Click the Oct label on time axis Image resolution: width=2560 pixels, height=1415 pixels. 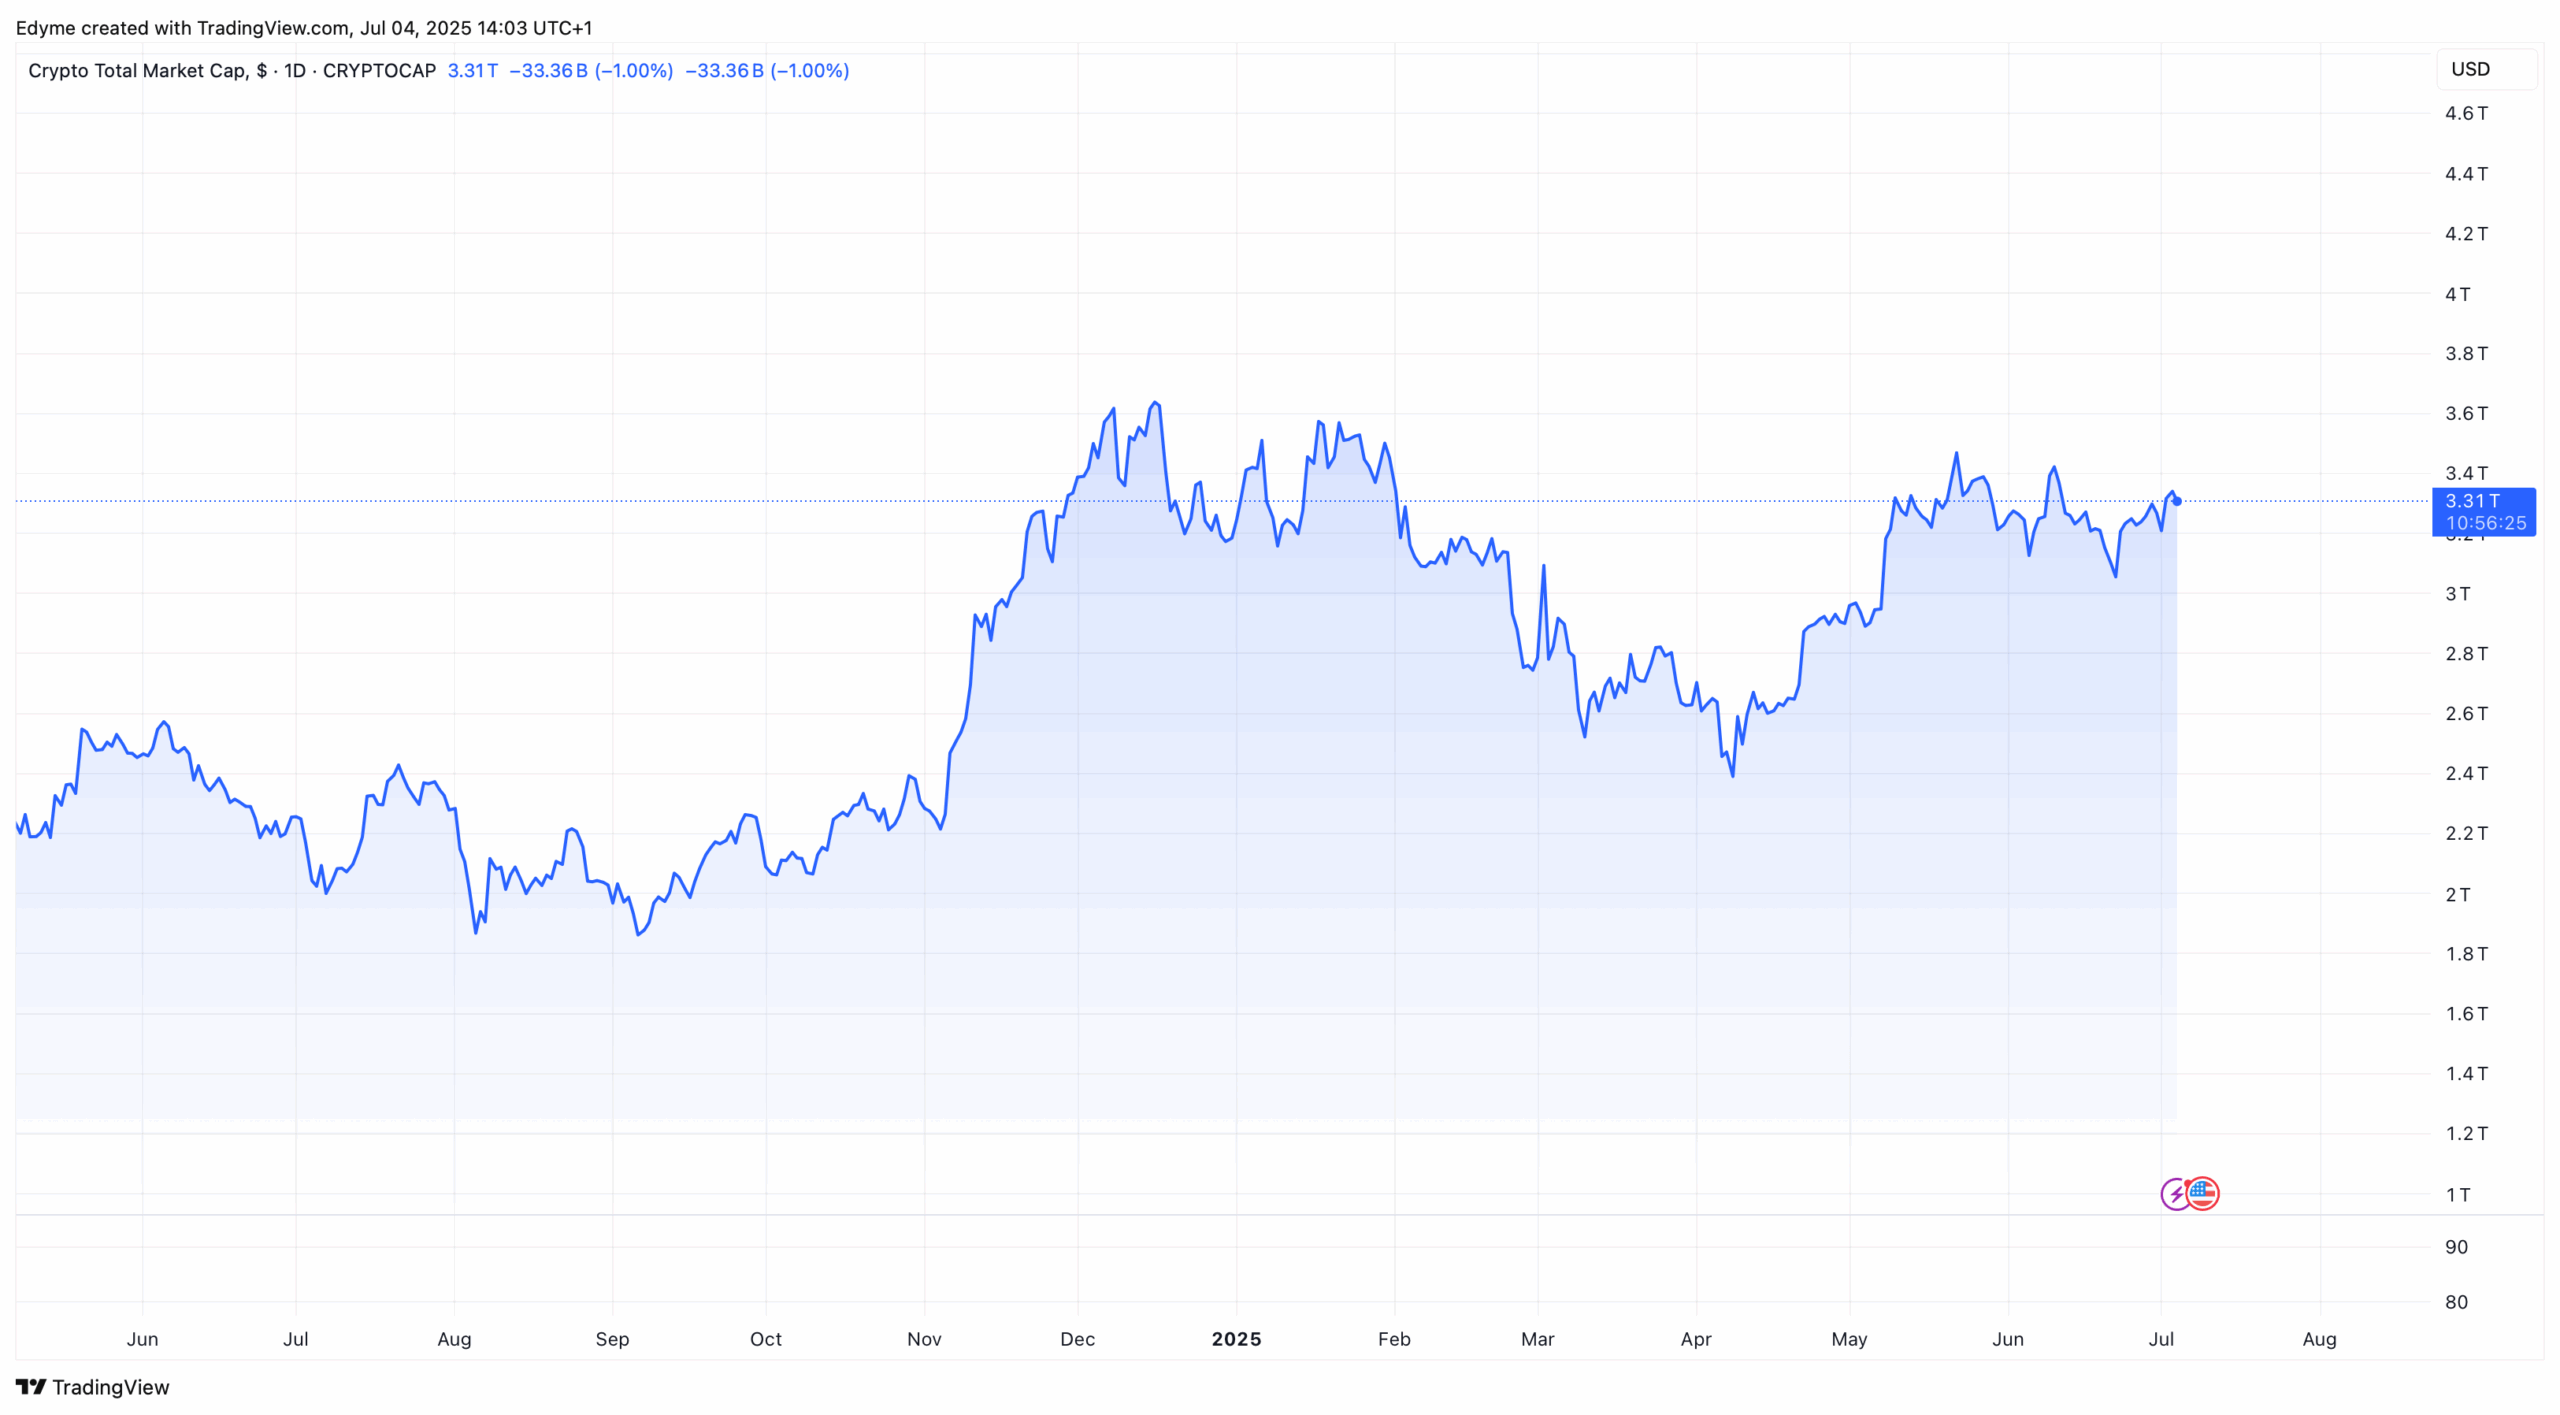coord(766,1339)
